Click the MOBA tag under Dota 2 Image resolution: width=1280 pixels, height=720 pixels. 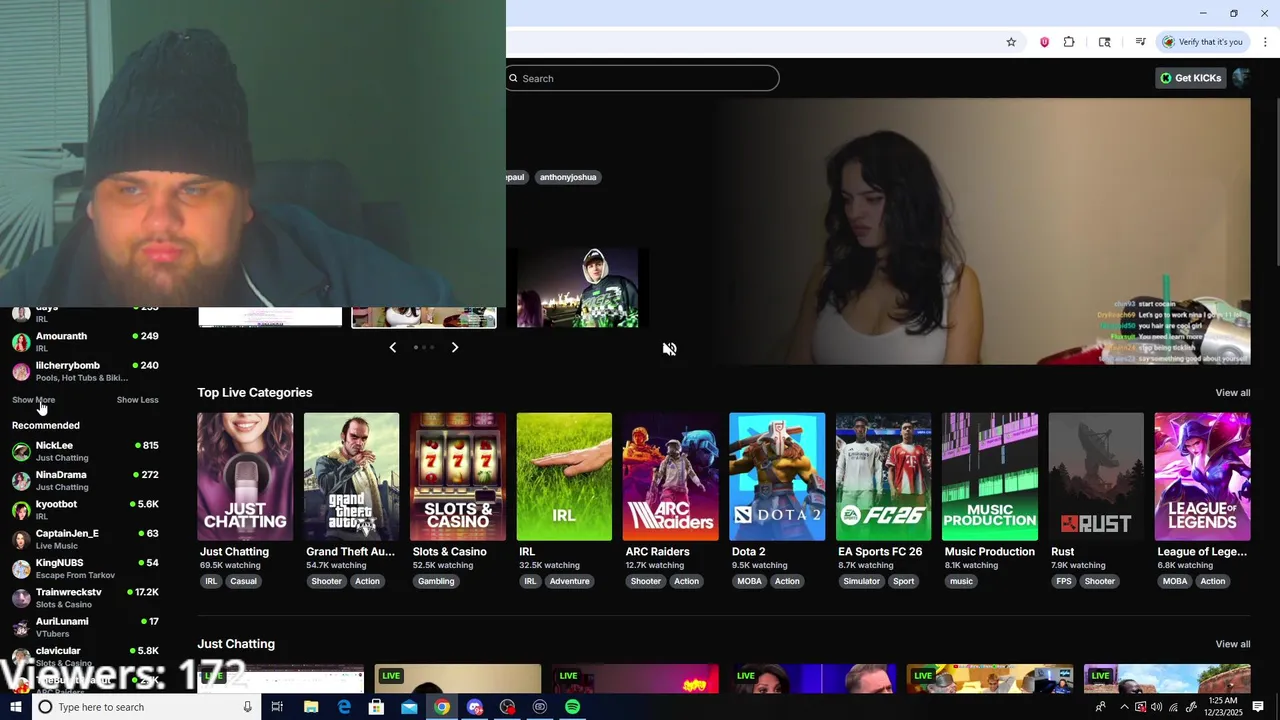click(x=749, y=581)
